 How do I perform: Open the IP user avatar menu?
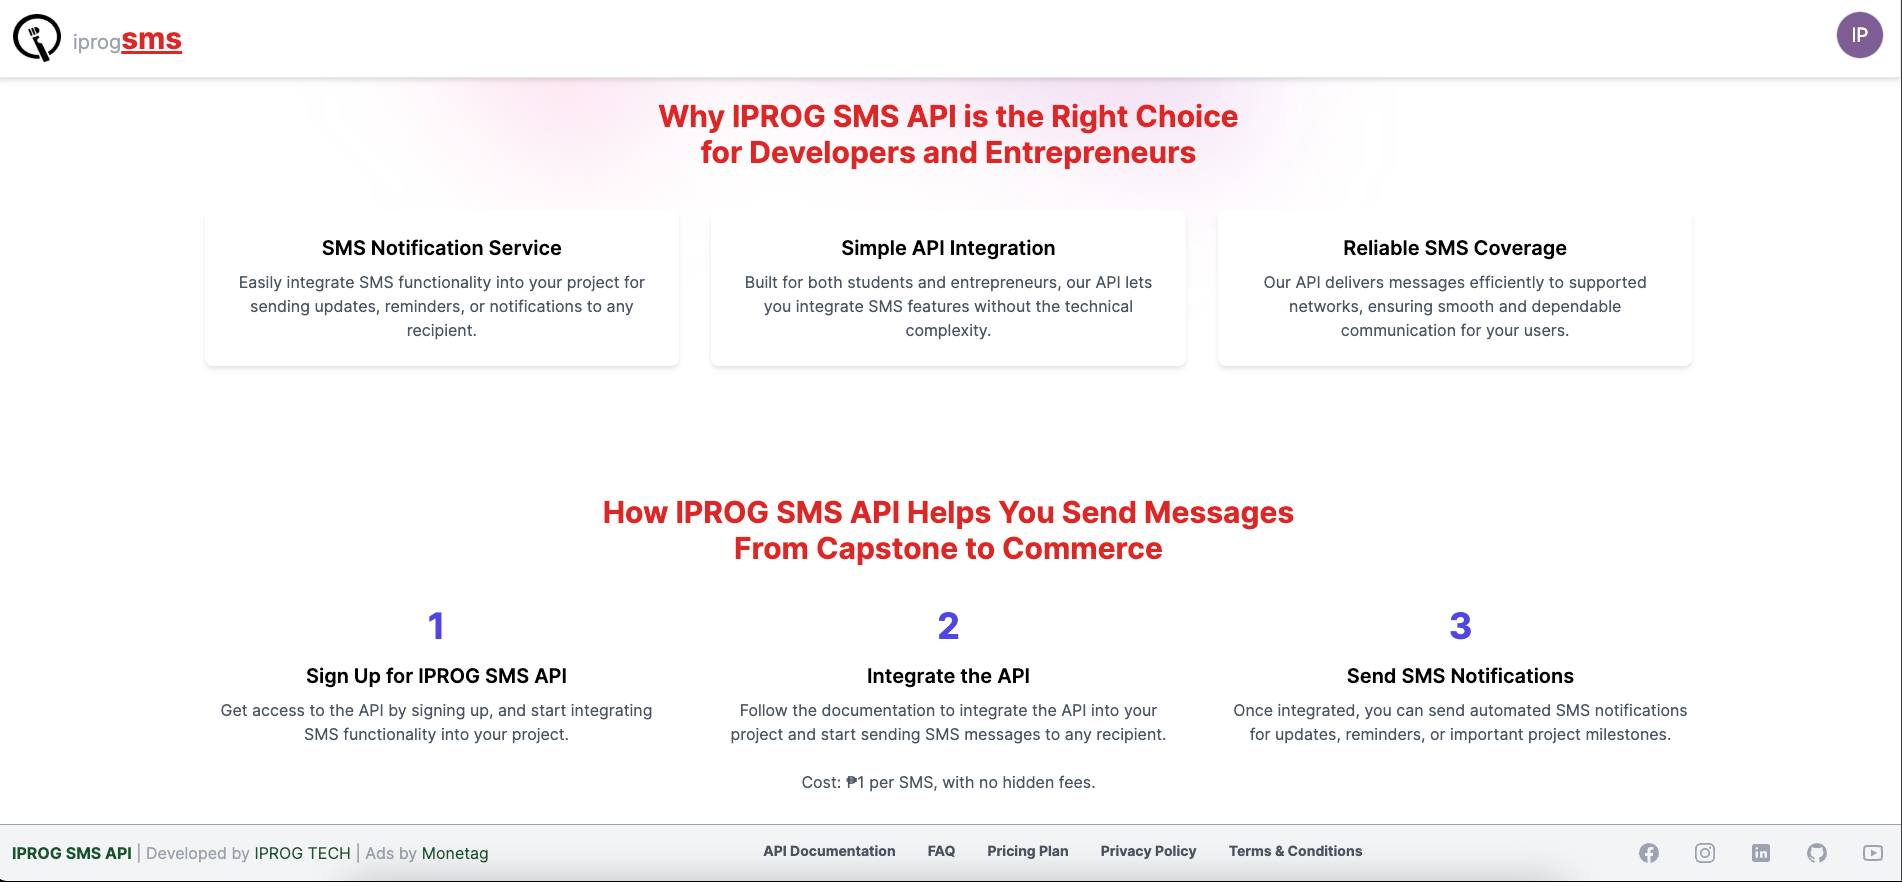1859,35
